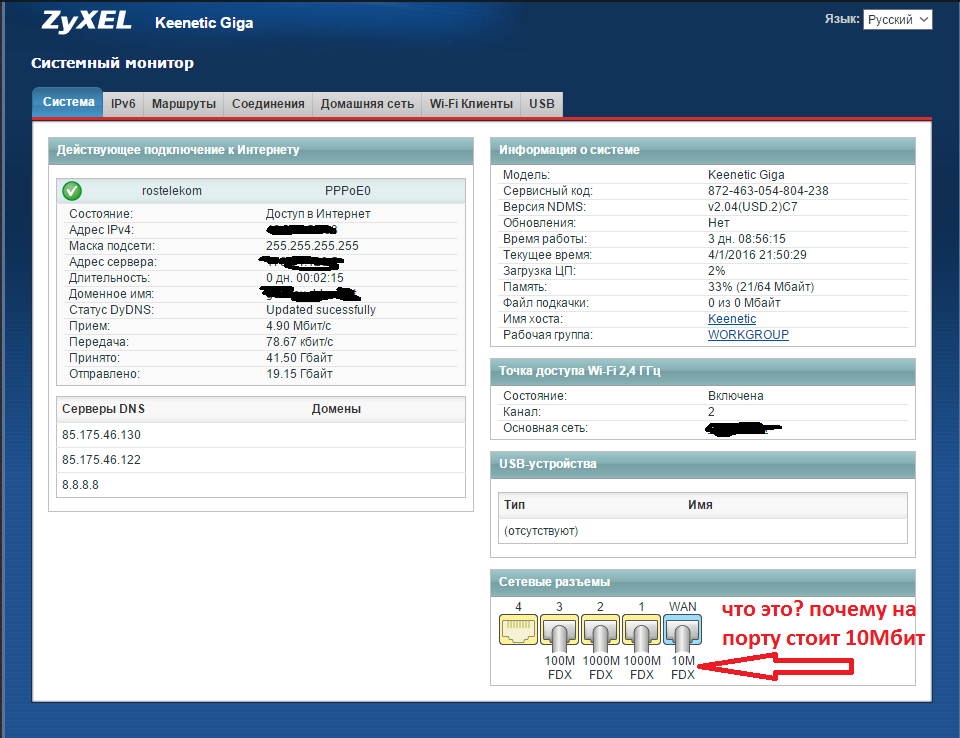Click NDMS version v2.04(USD.2)C7
The height and width of the screenshot is (738, 960).
click(752, 207)
